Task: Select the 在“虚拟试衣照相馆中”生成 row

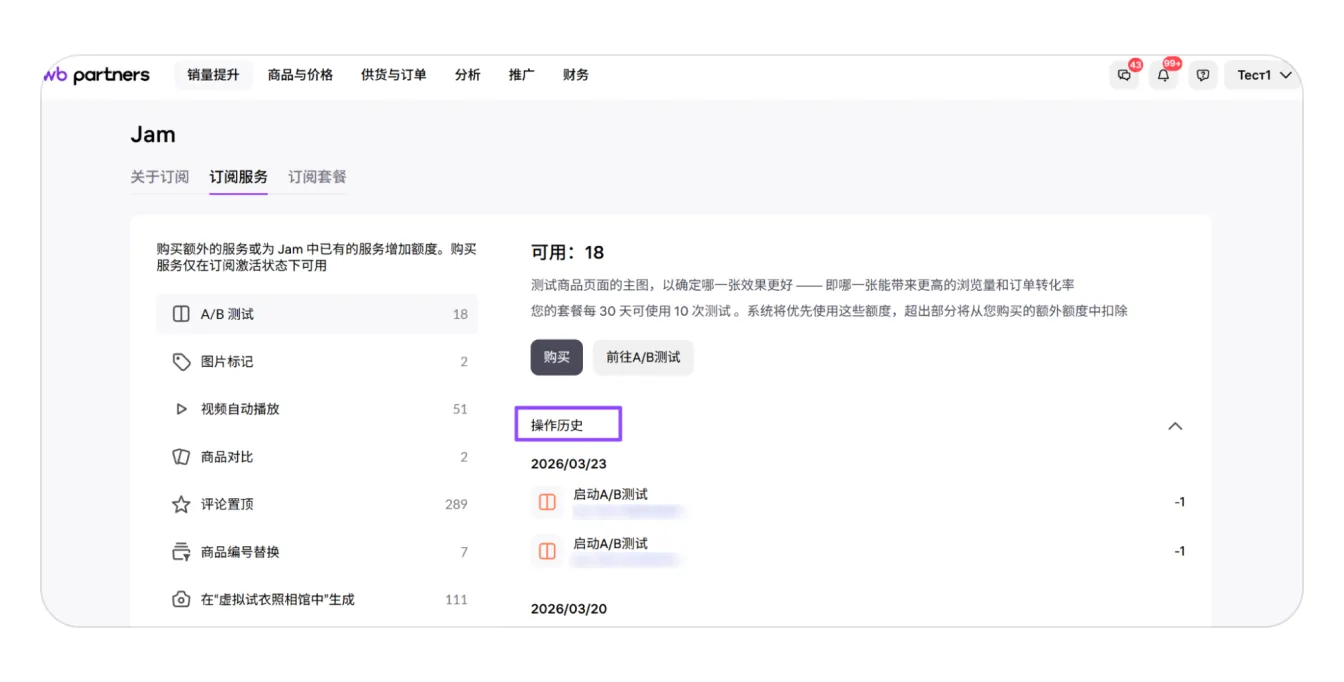Action: coord(317,600)
